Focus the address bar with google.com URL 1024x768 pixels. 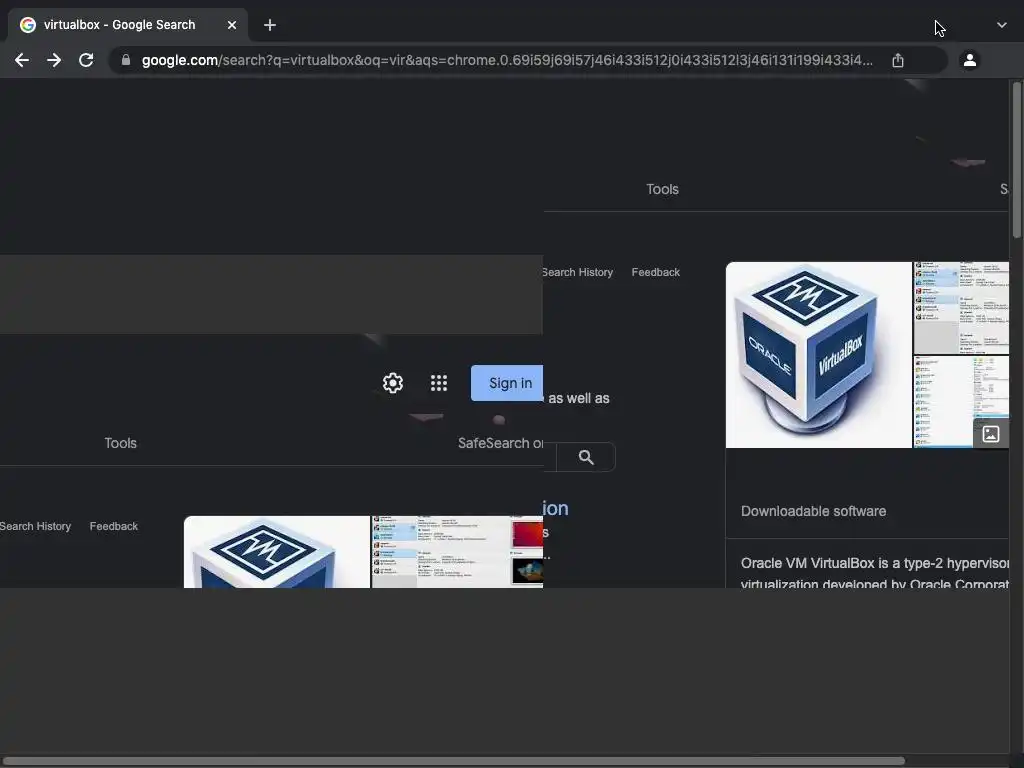(x=507, y=60)
